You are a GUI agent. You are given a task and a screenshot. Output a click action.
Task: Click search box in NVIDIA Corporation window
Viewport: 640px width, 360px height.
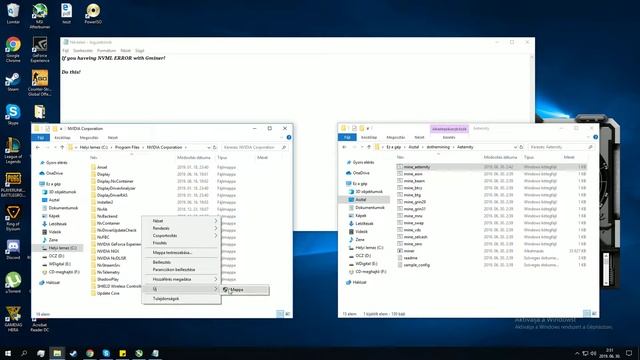255,147
